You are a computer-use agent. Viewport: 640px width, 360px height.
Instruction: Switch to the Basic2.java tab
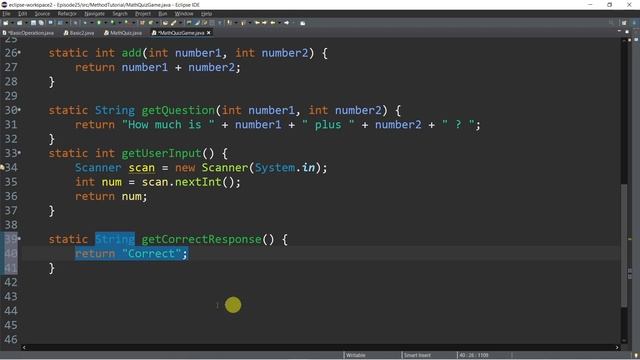[79, 33]
